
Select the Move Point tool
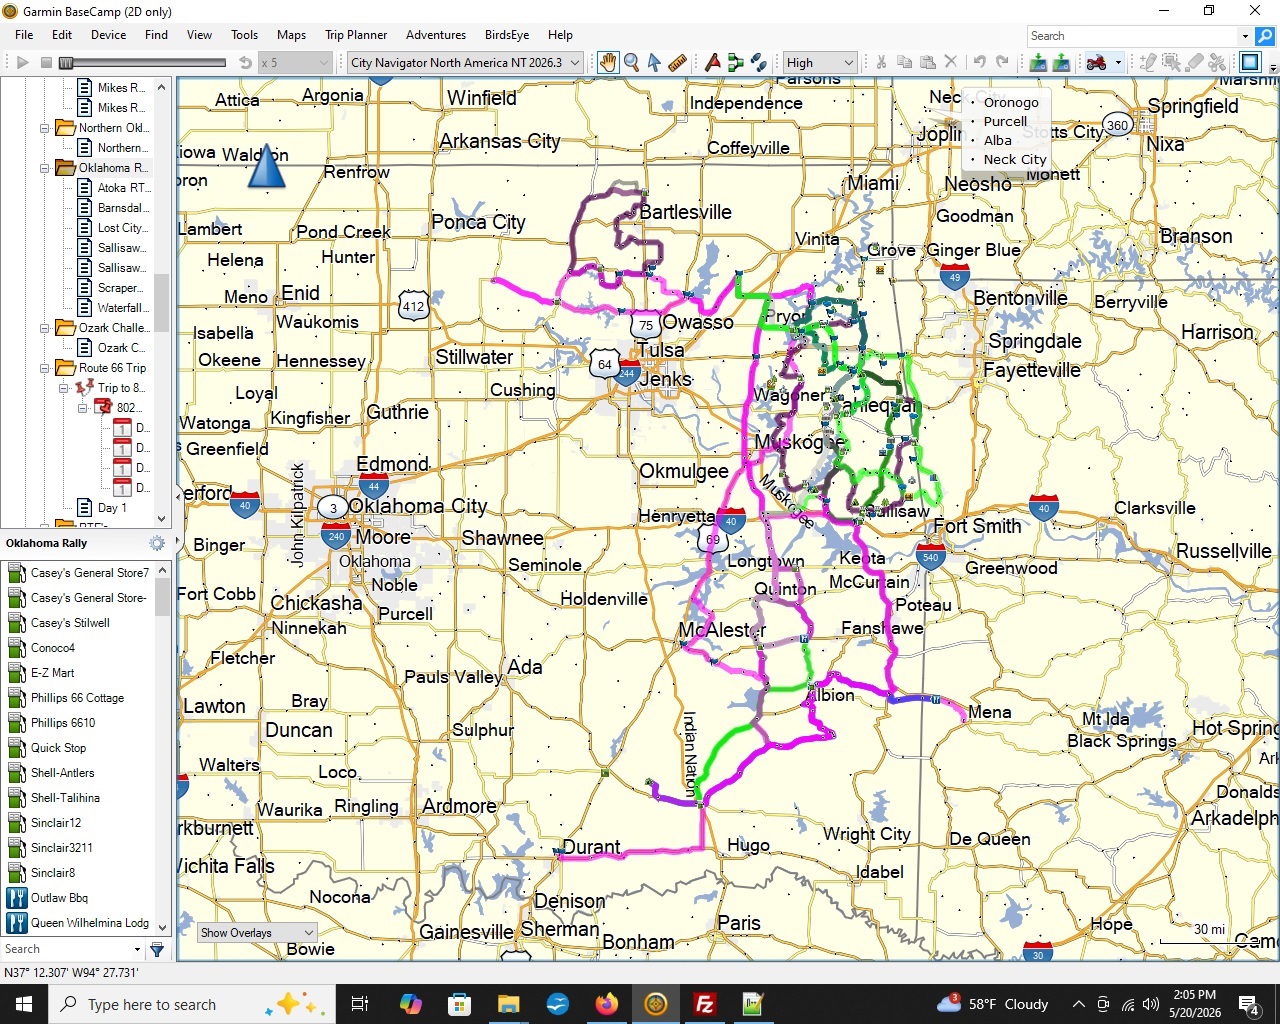[x=1171, y=62]
